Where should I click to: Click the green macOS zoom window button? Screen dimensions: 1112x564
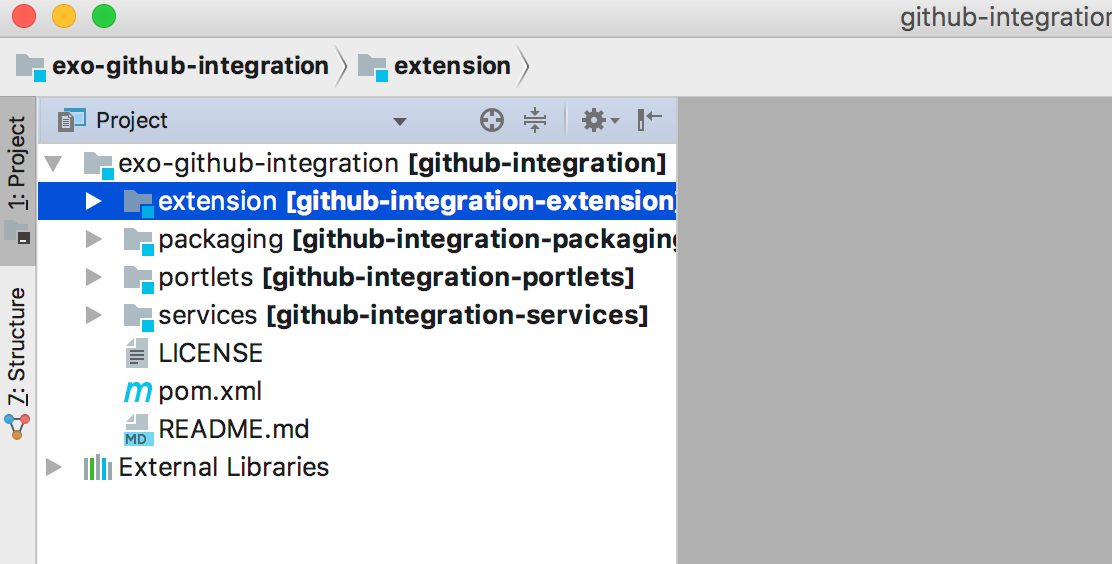(x=104, y=16)
